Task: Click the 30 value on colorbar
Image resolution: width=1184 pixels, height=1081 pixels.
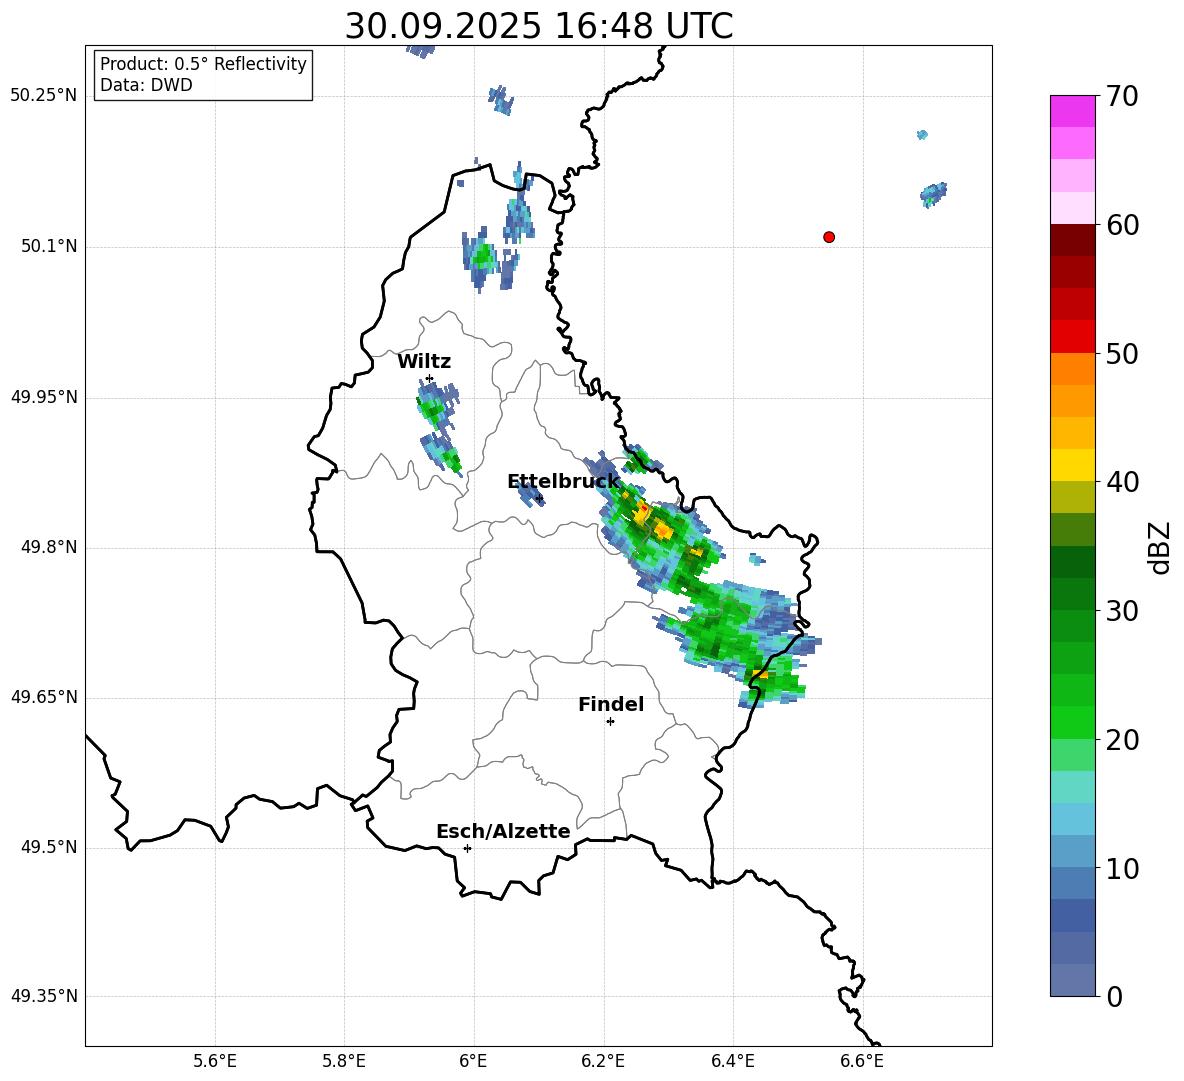Action: tap(1123, 611)
